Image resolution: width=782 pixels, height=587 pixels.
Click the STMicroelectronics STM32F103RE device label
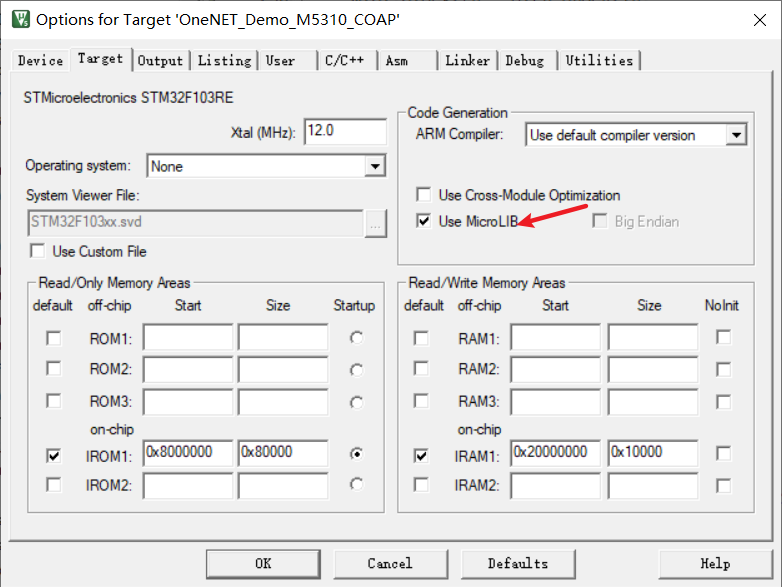128,97
